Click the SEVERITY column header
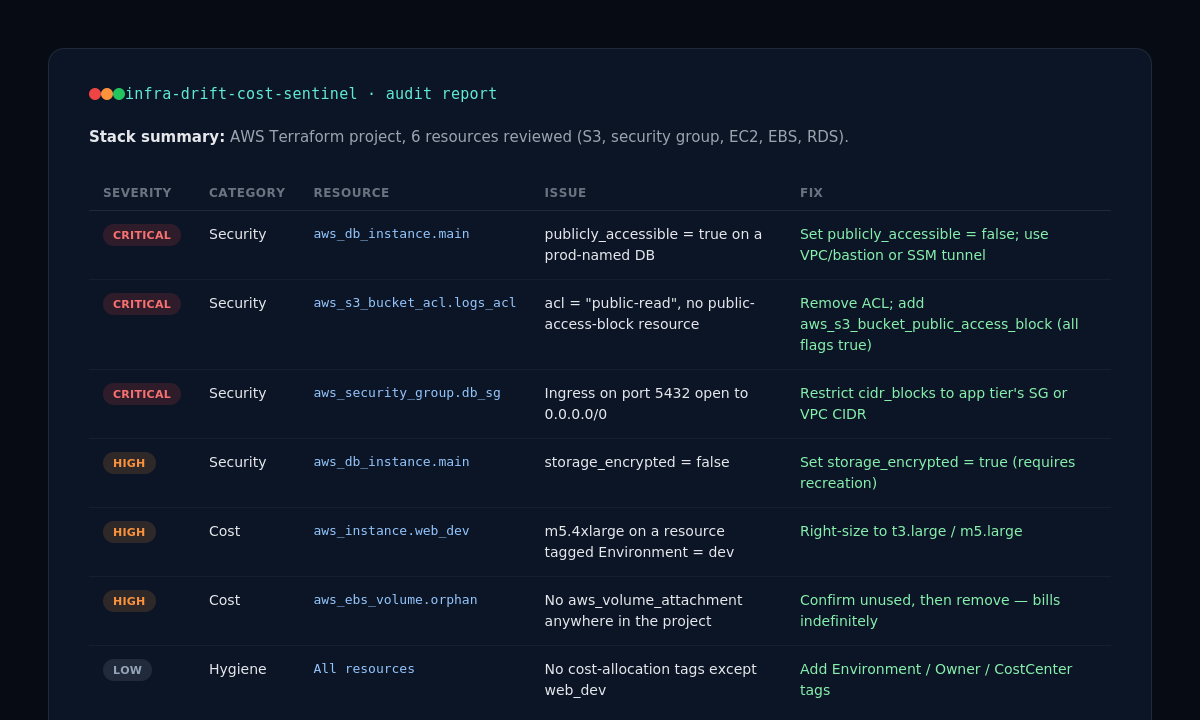 [x=137, y=193]
